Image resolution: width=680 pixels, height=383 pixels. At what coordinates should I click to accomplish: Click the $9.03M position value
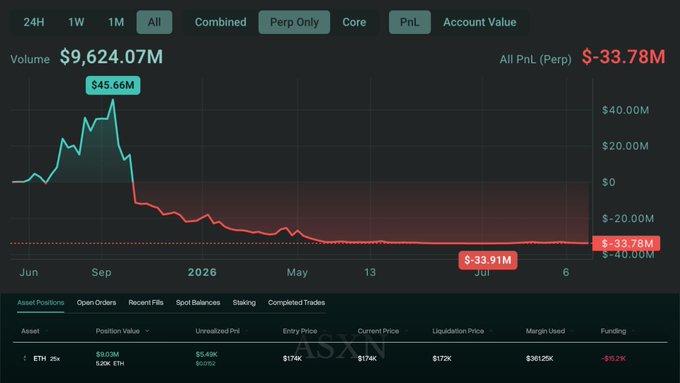[107, 354]
